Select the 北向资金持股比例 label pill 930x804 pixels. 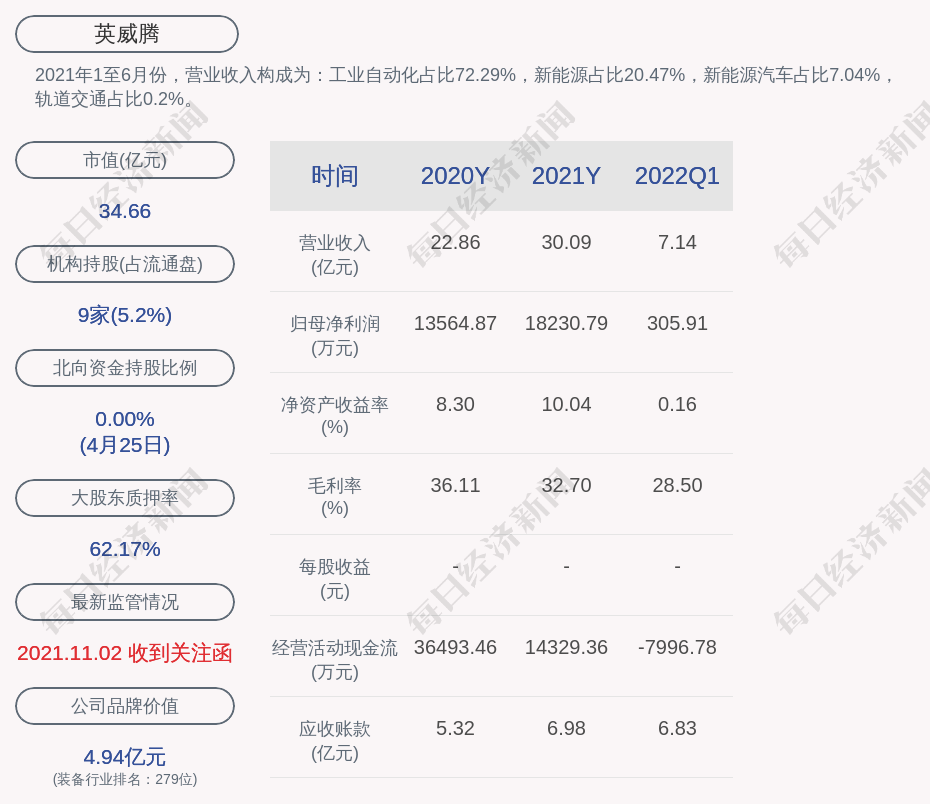tap(125, 368)
